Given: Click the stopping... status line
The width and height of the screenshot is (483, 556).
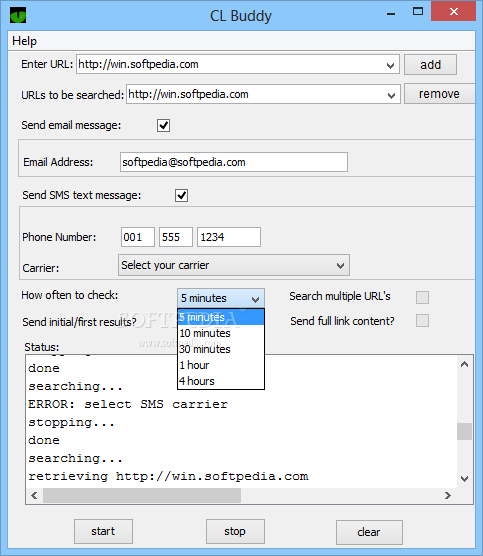Looking at the screenshot, I should coord(71,422).
